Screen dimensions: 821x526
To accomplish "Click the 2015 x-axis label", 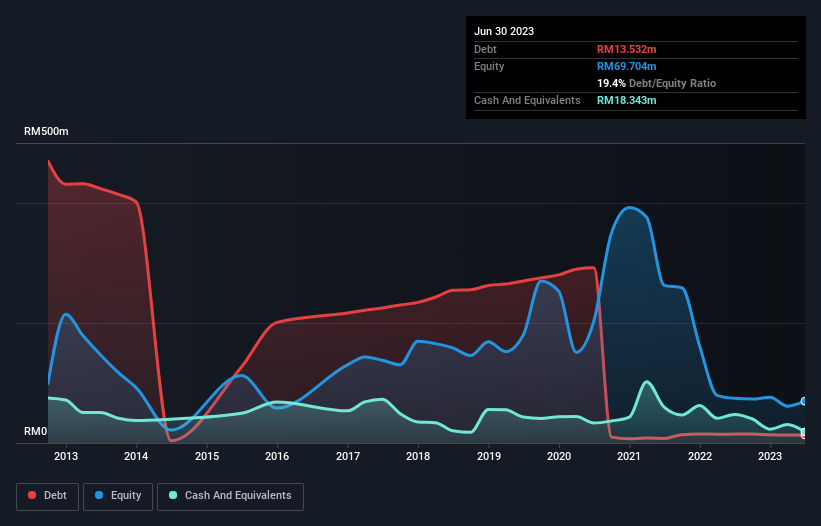I will coord(207,456).
